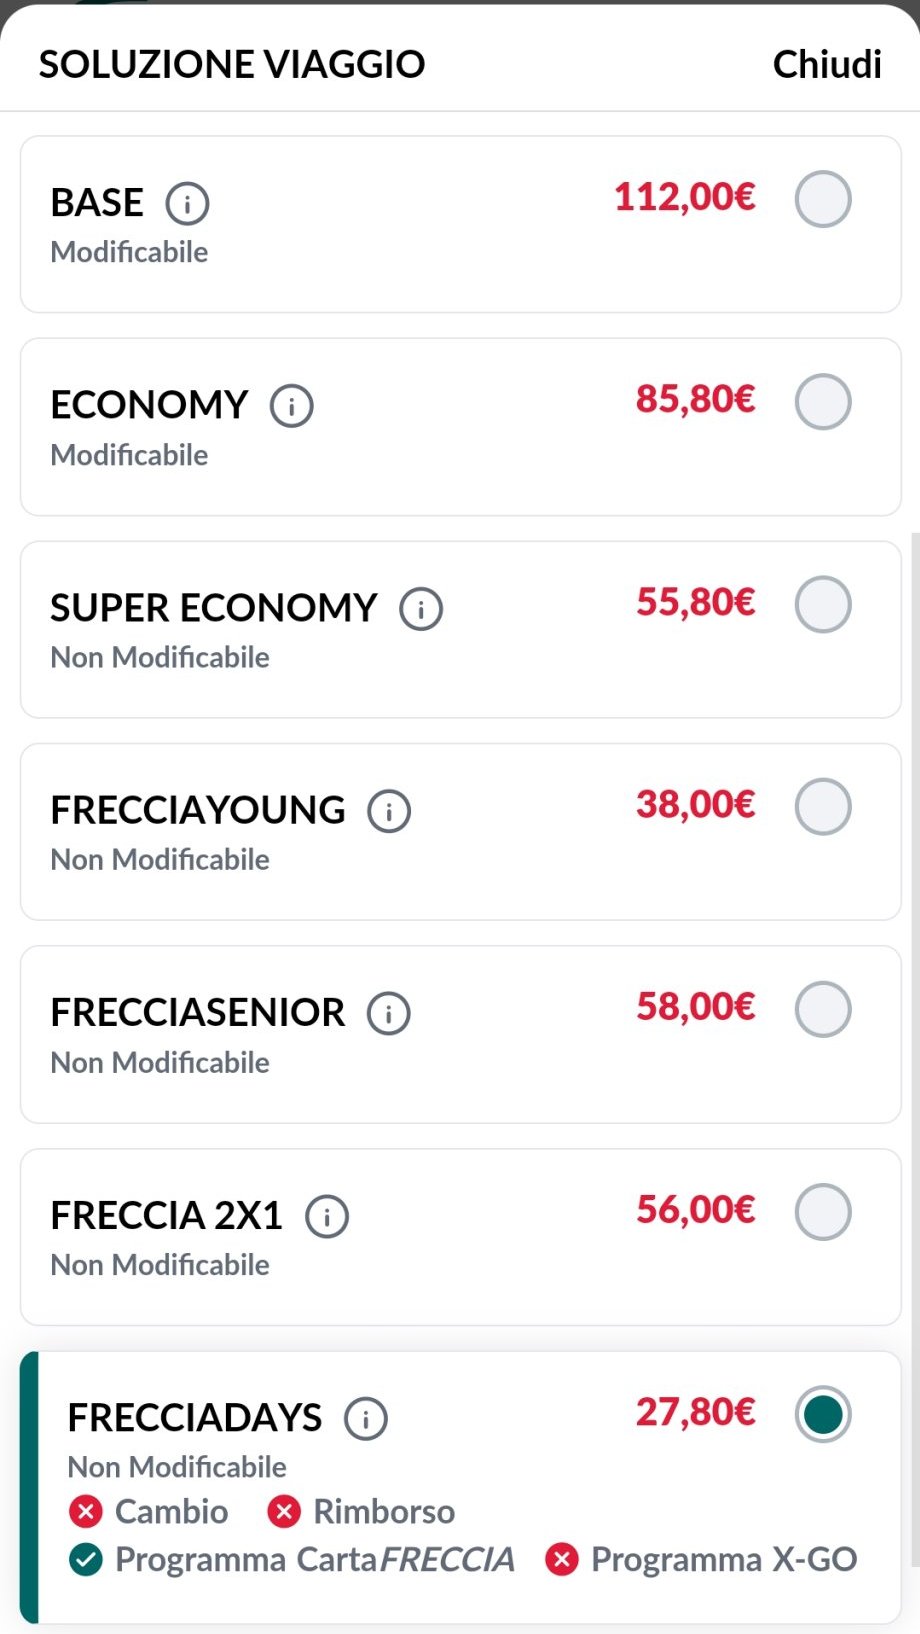Open FRECCIADAYS info icon
The height and width of the screenshot is (1634, 920).
[x=366, y=1418]
